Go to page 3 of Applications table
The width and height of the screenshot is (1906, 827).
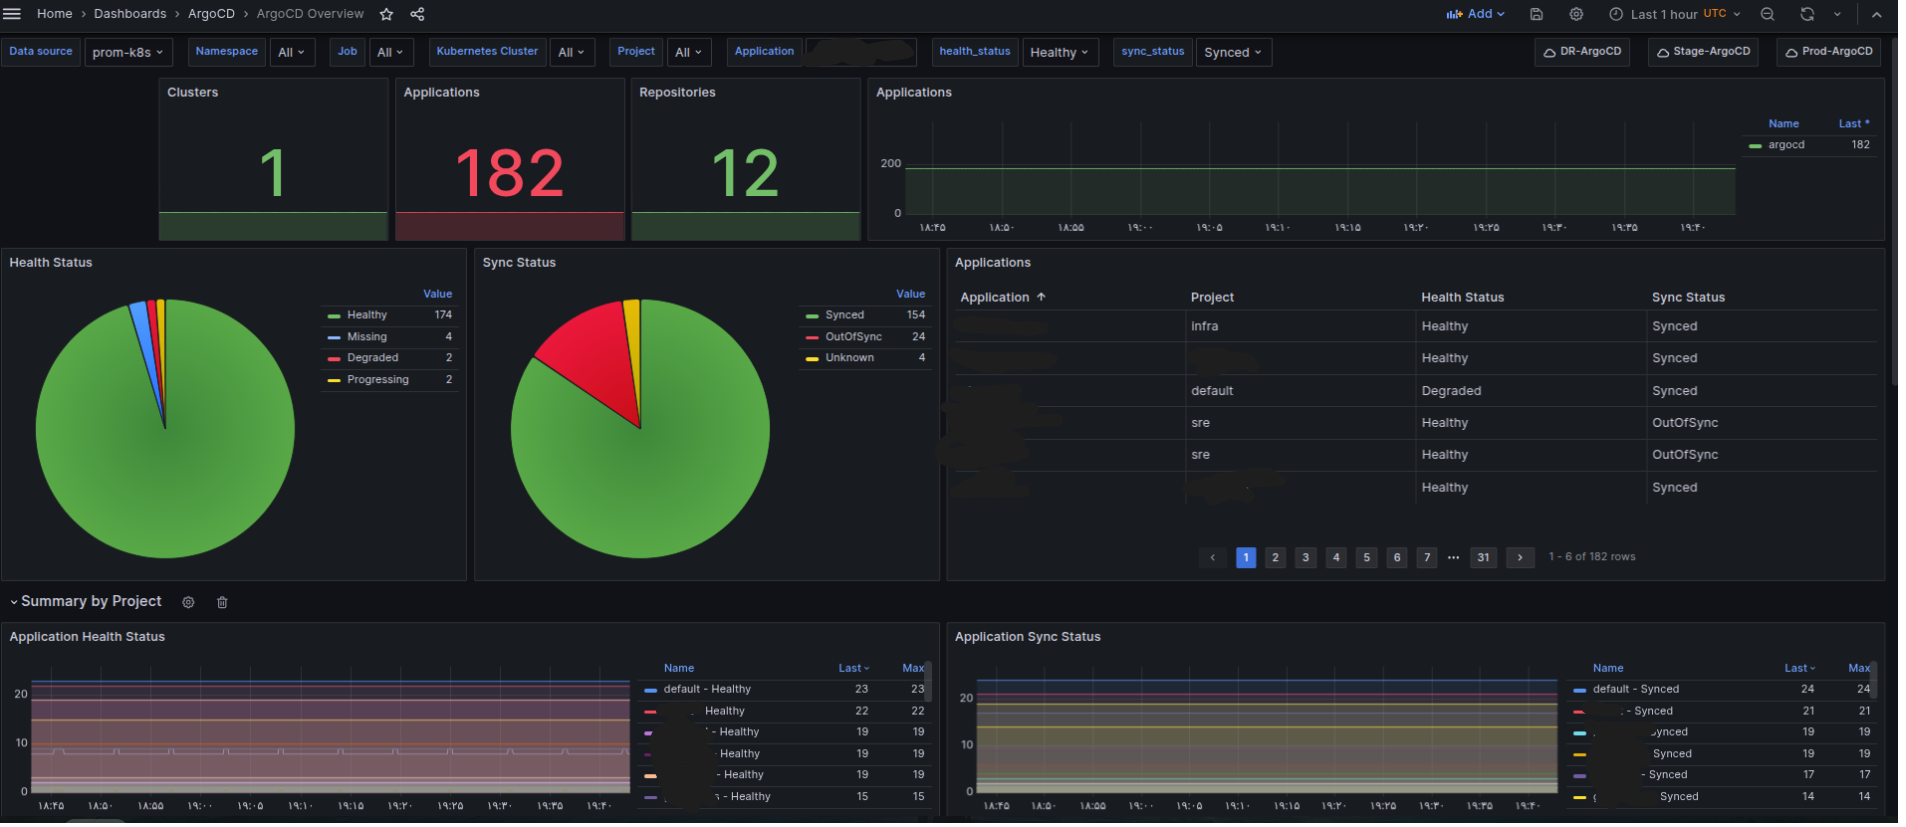(1305, 558)
